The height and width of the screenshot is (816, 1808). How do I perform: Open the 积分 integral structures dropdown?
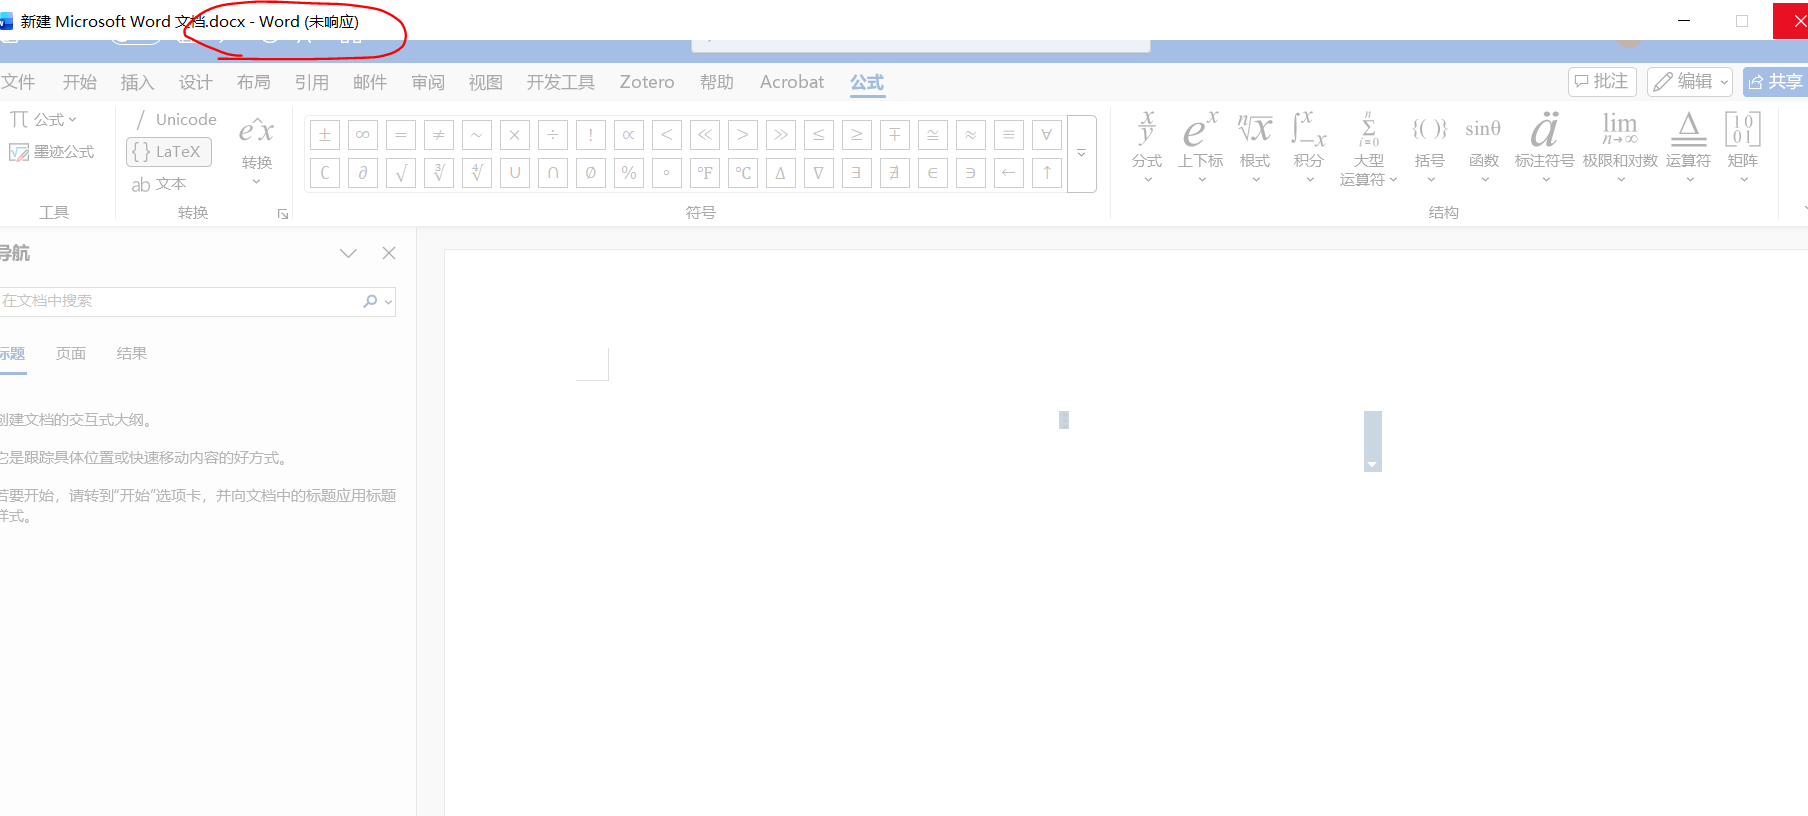click(x=1309, y=147)
